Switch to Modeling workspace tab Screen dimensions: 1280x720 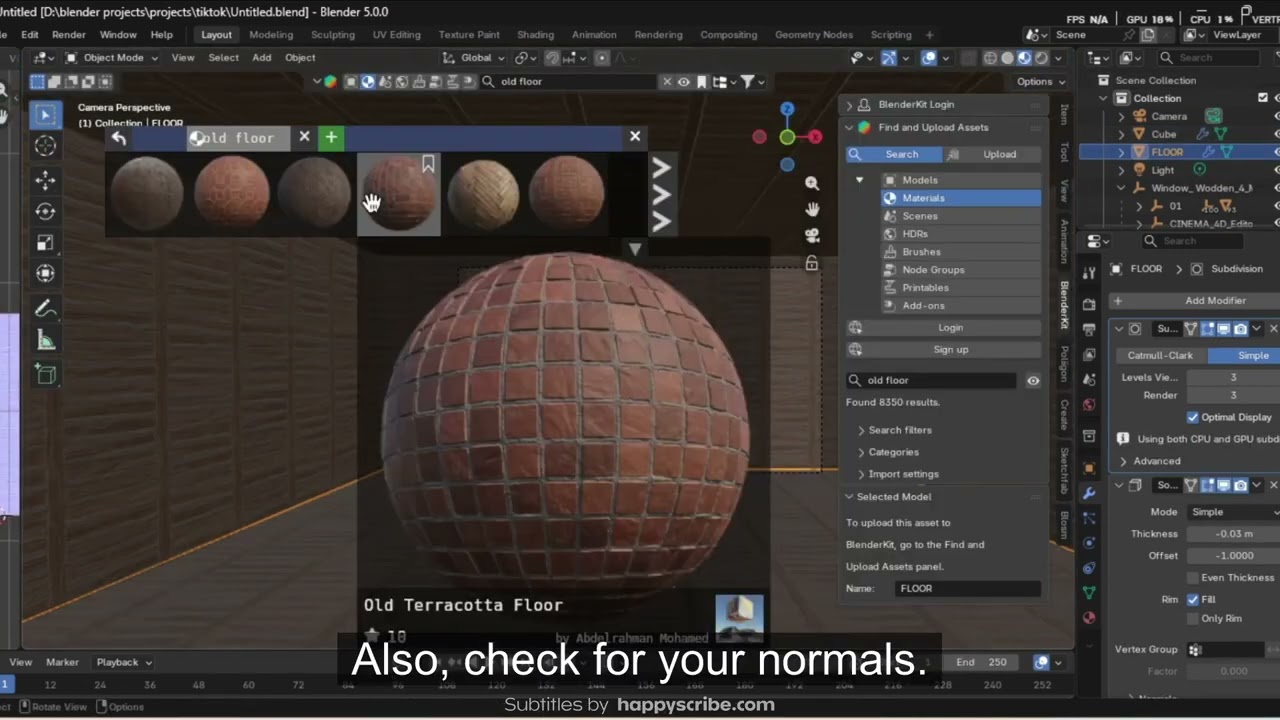(x=271, y=35)
